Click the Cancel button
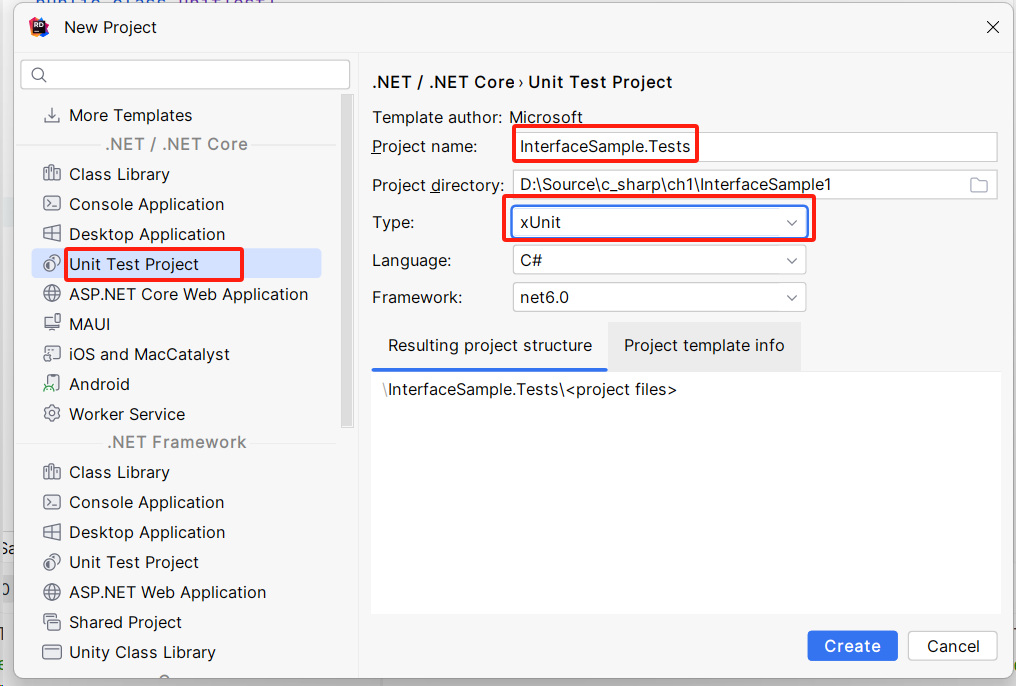Image resolution: width=1016 pixels, height=686 pixels. click(x=952, y=646)
